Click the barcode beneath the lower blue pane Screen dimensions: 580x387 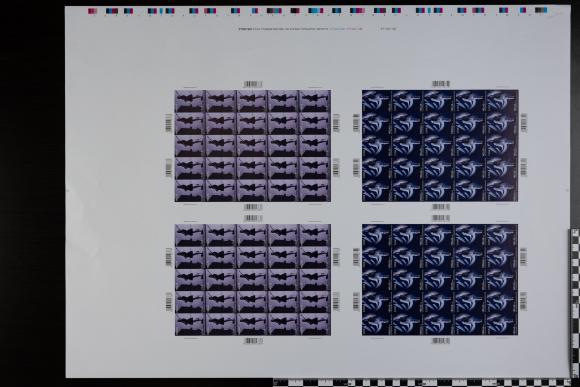(441, 341)
